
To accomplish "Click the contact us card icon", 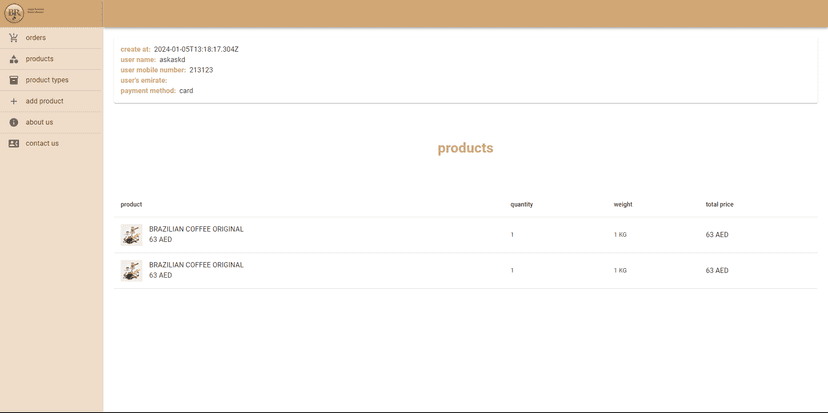I will pos(14,143).
